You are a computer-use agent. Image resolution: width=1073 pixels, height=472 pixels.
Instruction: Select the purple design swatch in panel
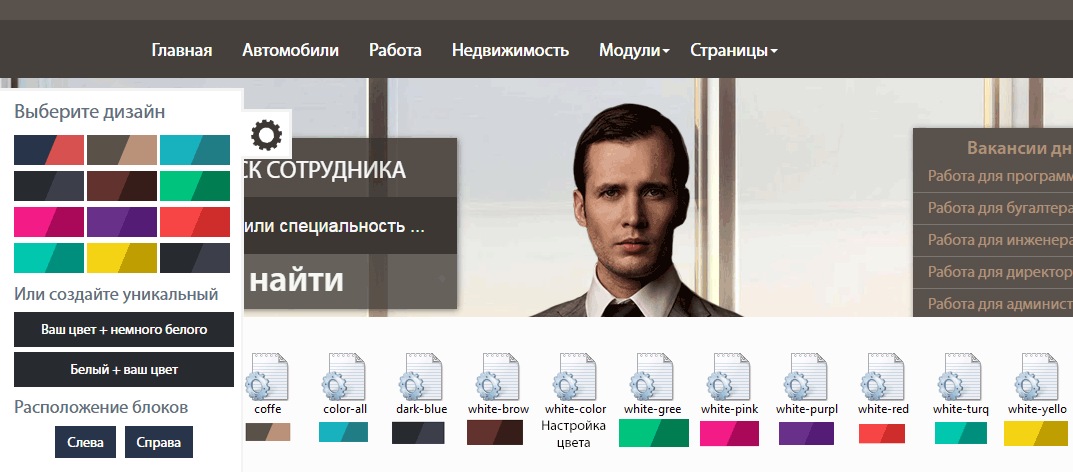coord(122,222)
